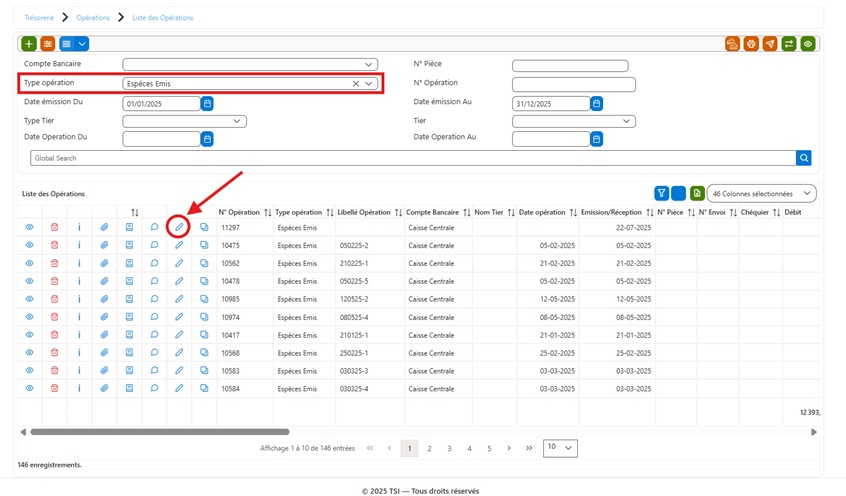Image resolution: width=846 pixels, height=496 pixels.
Task: Click the first orange icon in right toolbar
Action: [x=732, y=44]
